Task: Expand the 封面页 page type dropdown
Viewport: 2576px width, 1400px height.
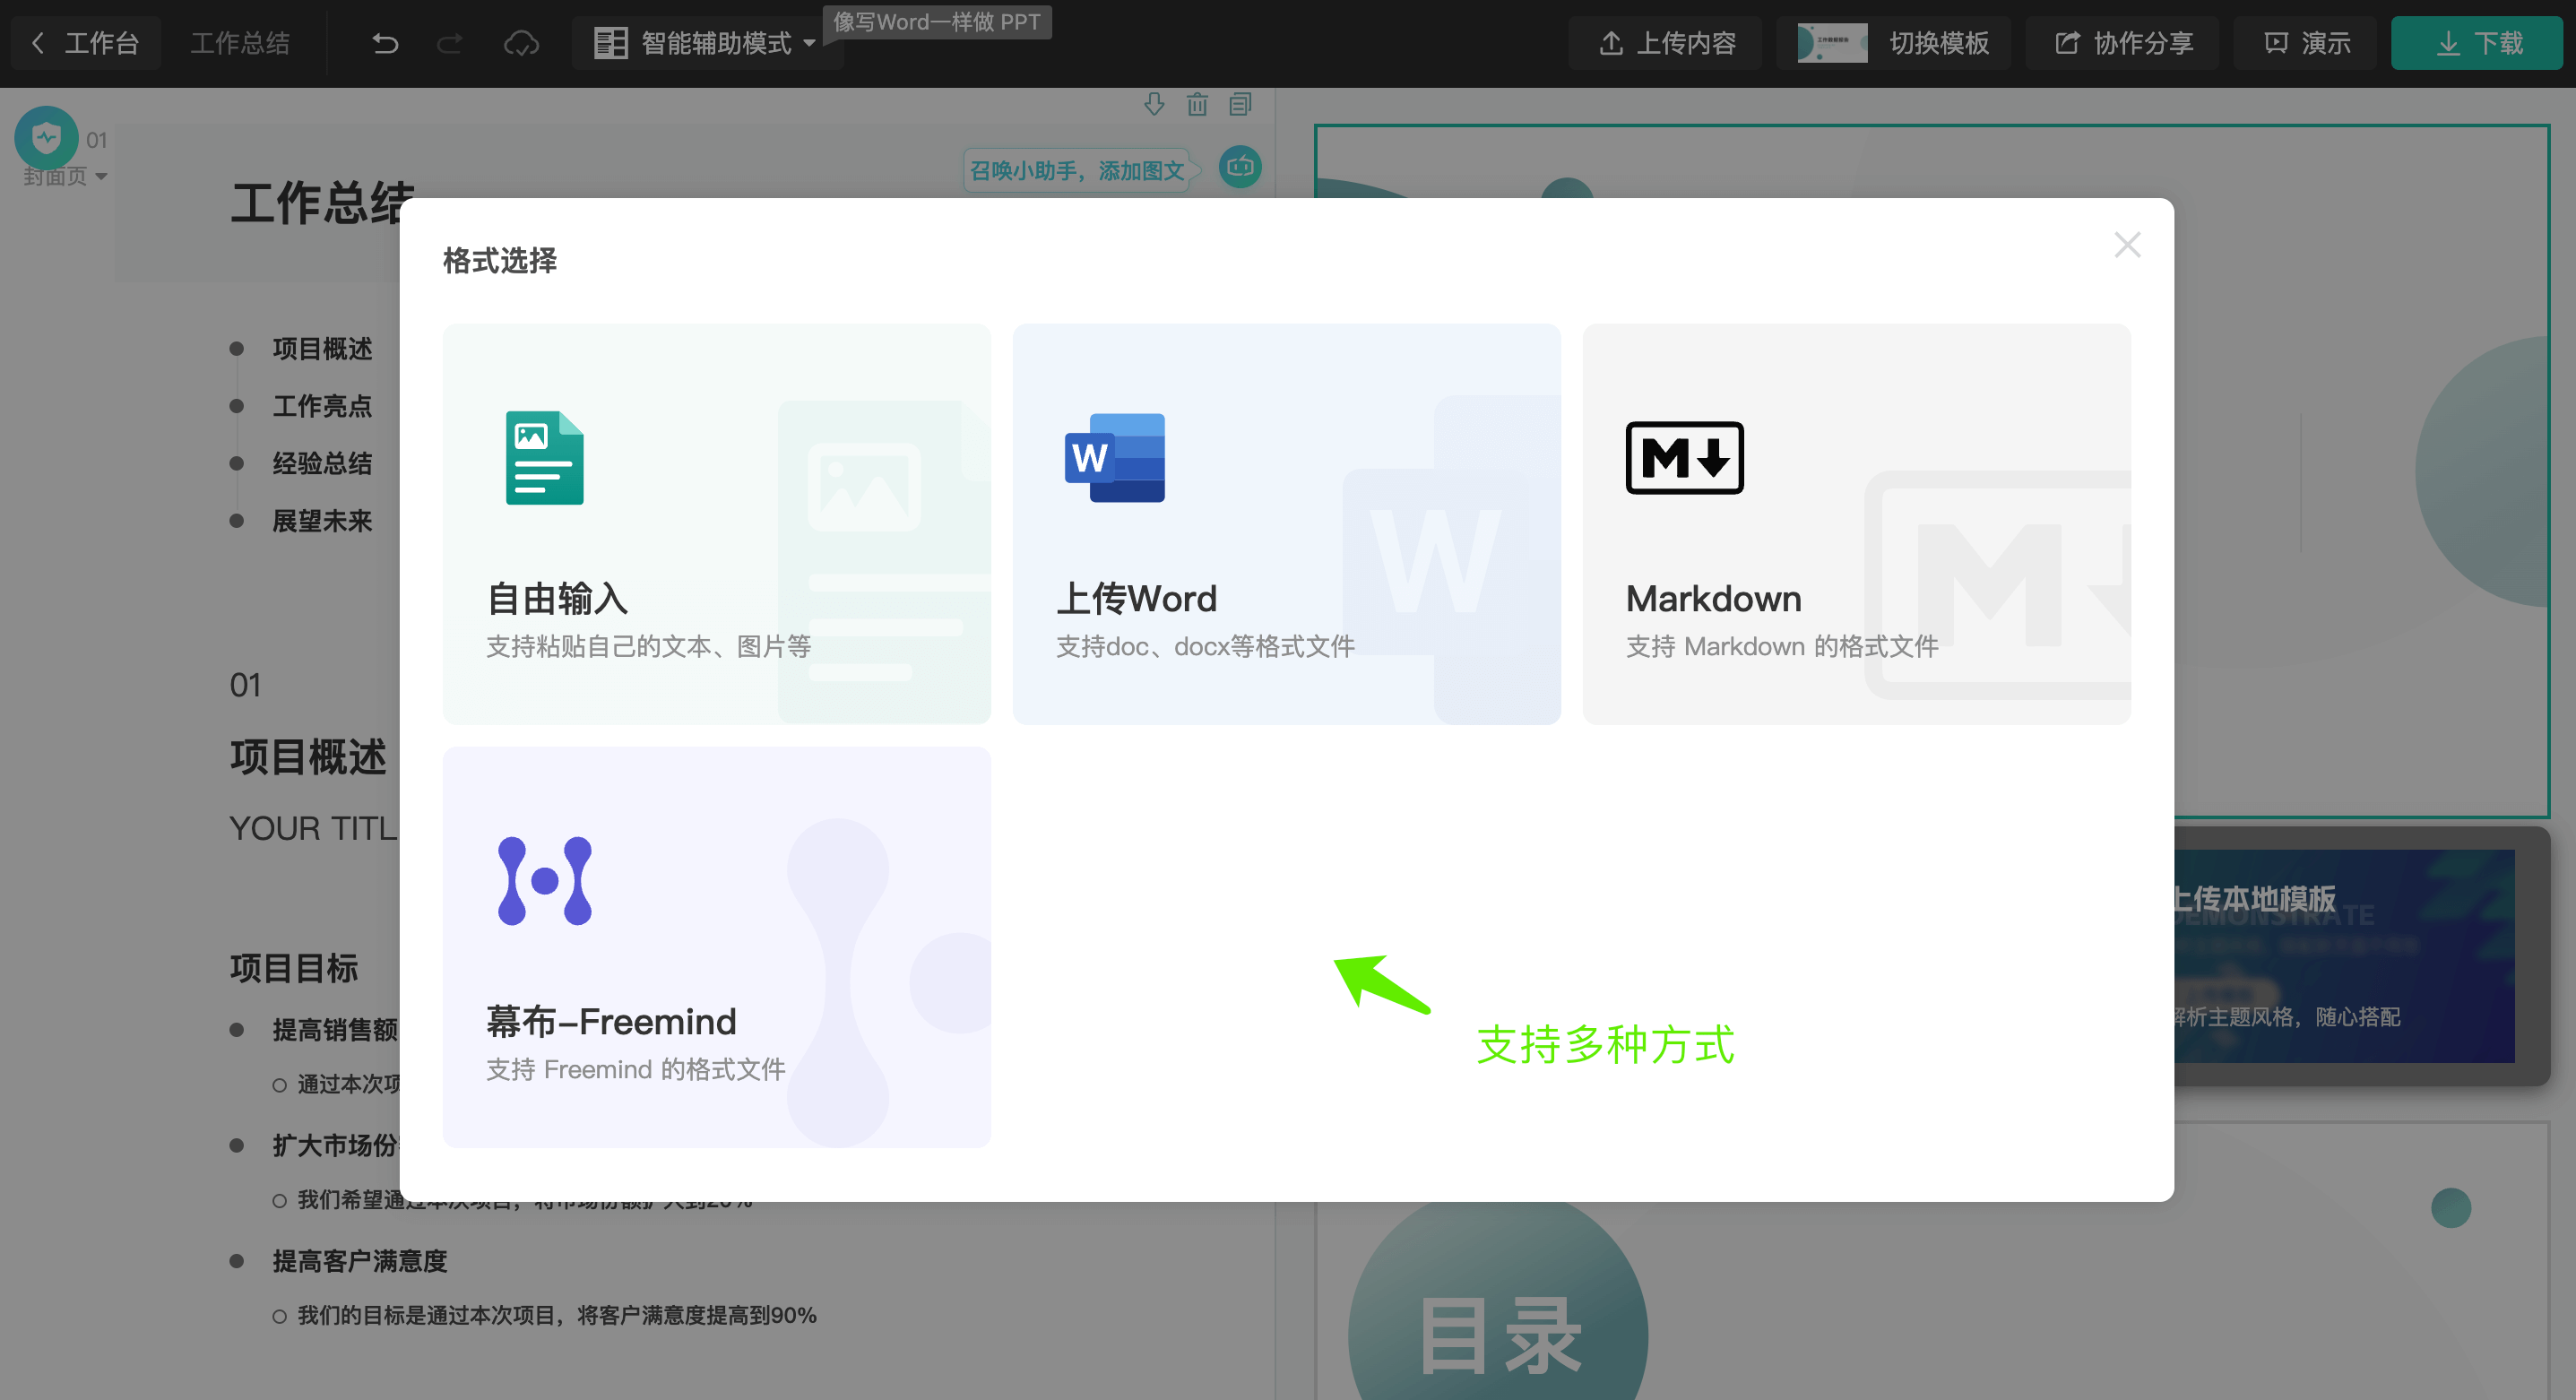Action: click(65, 177)
